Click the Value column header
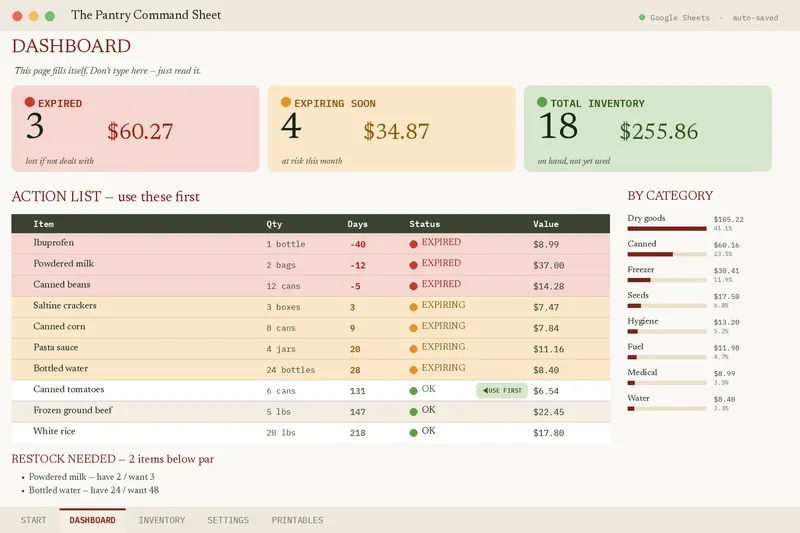The width and height of the screenshot is (800, 533). click(546, 224)
